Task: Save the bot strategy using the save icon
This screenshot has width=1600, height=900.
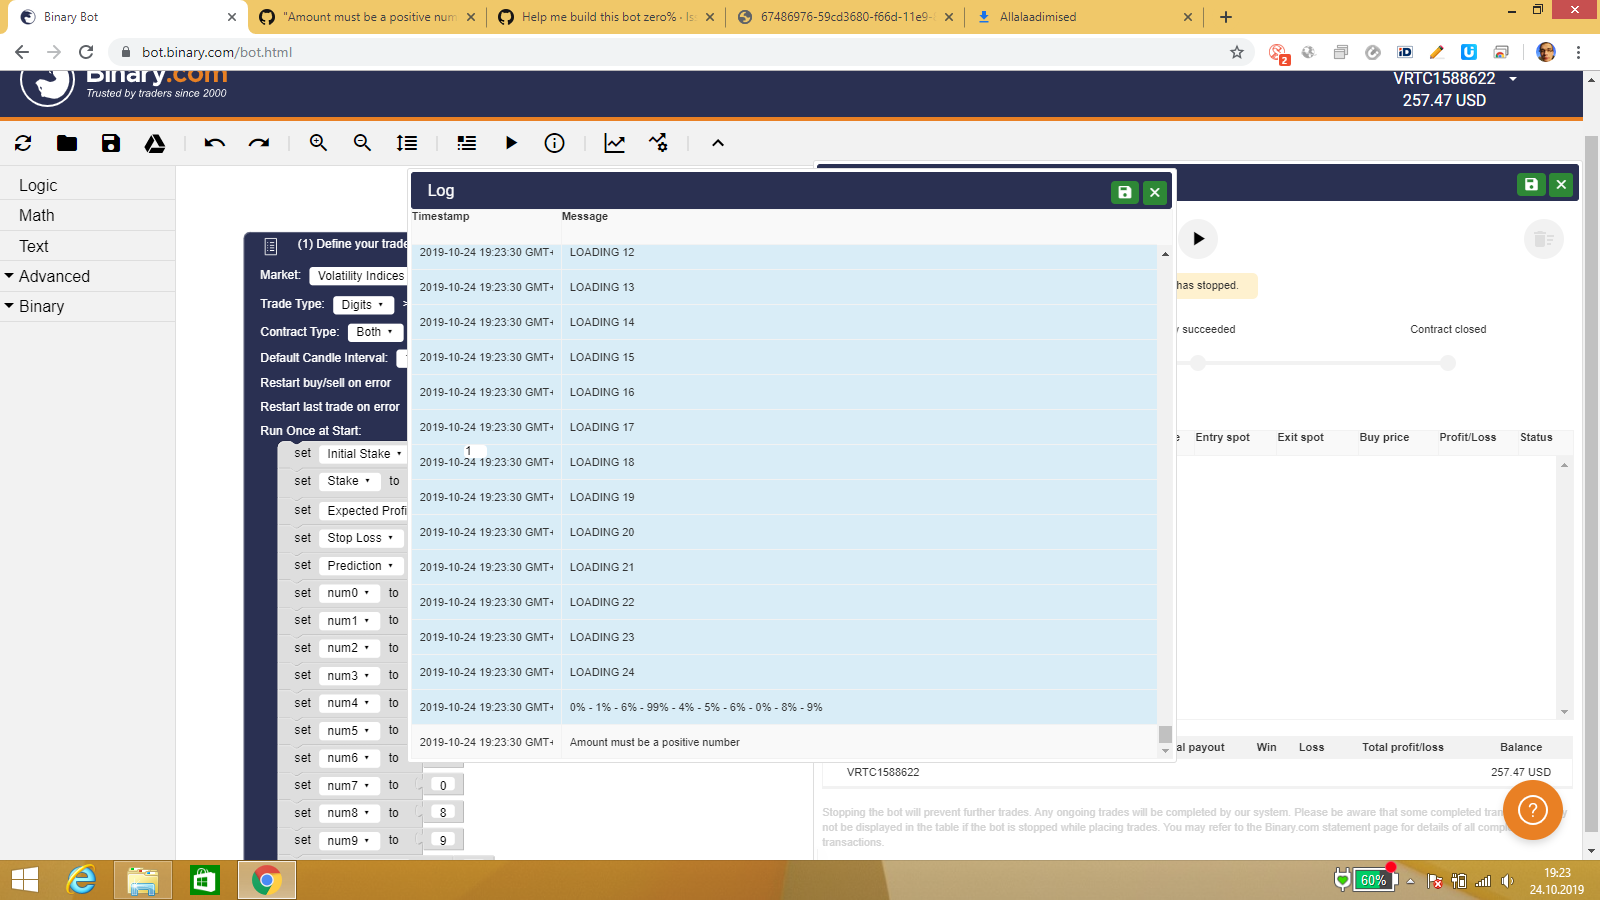Action: (110, 143)
